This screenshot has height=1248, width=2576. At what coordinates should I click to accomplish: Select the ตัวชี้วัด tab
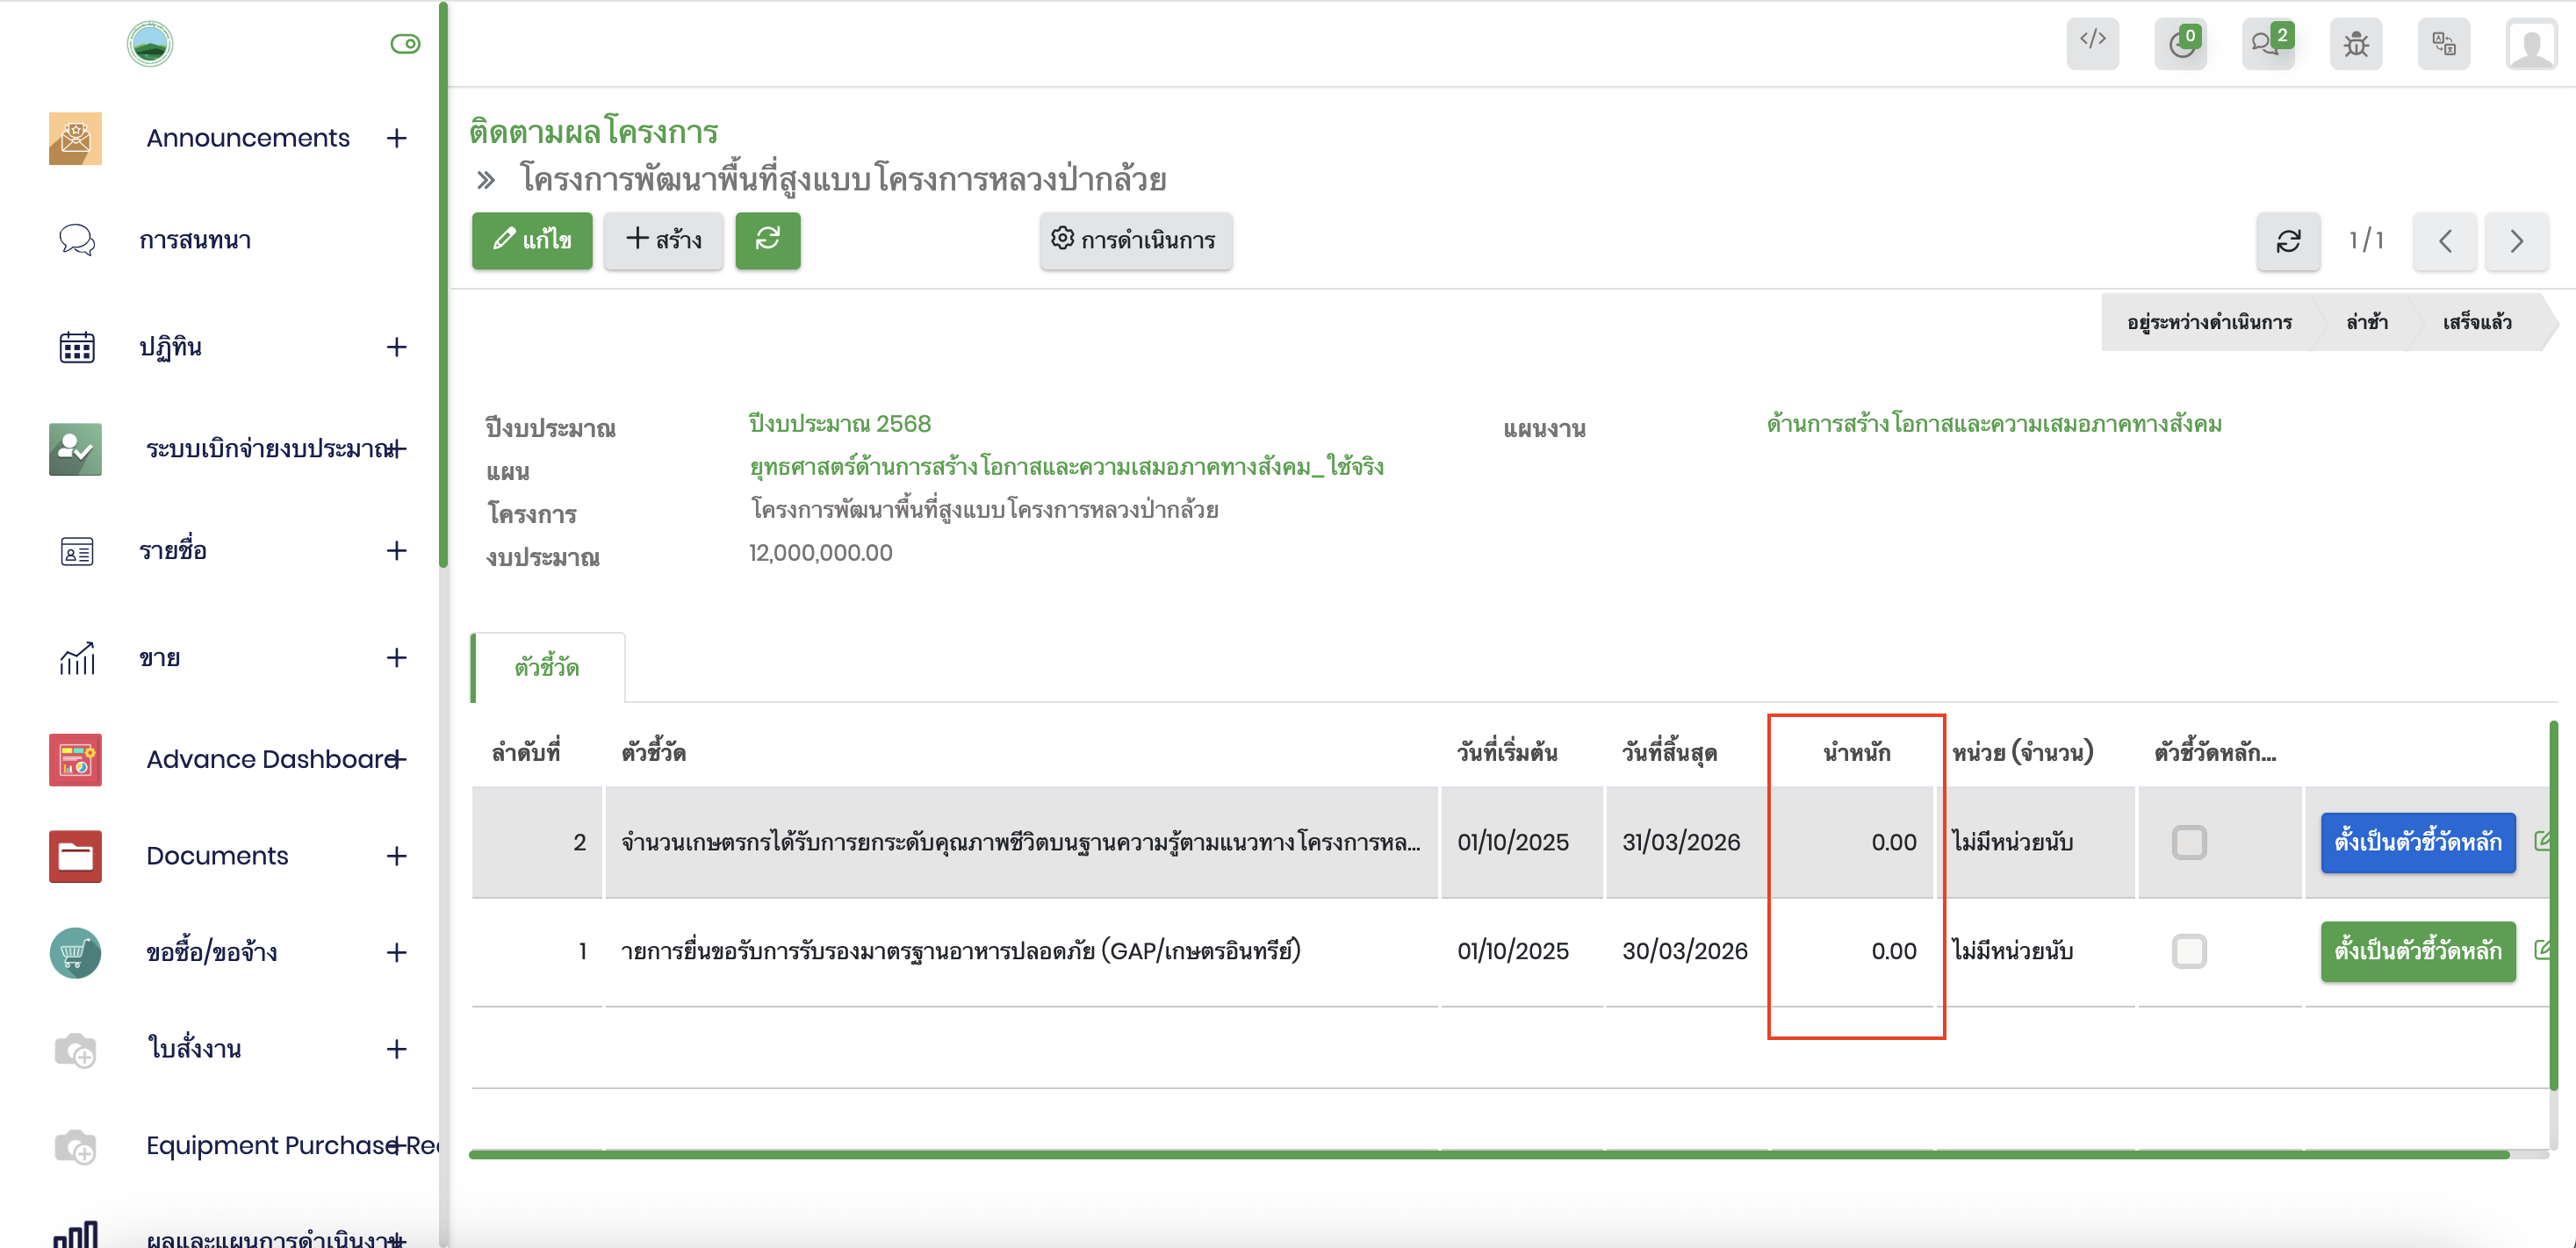(547, 667)
